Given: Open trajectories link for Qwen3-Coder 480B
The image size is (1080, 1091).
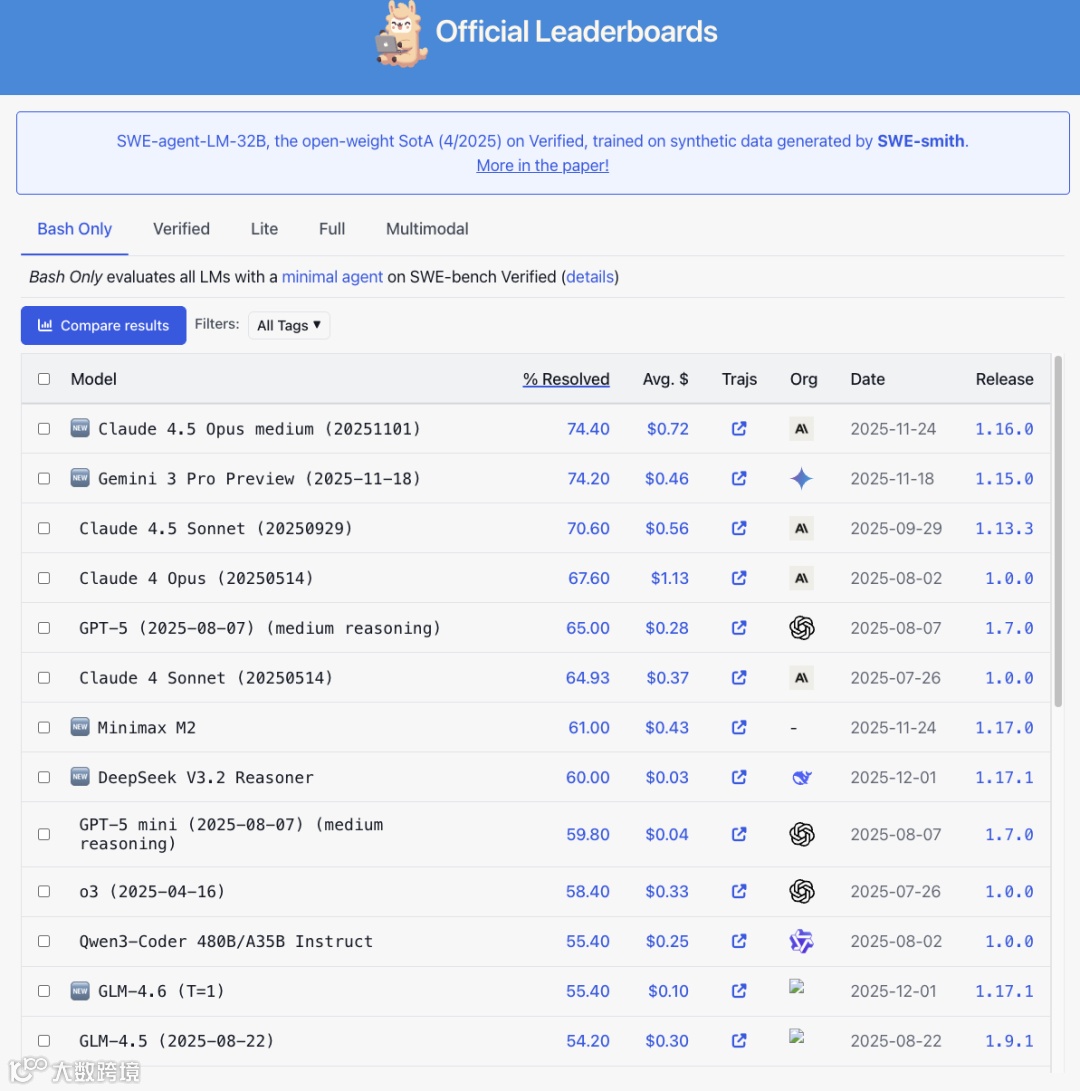Looking at the screenshot, I should [739, 941].
